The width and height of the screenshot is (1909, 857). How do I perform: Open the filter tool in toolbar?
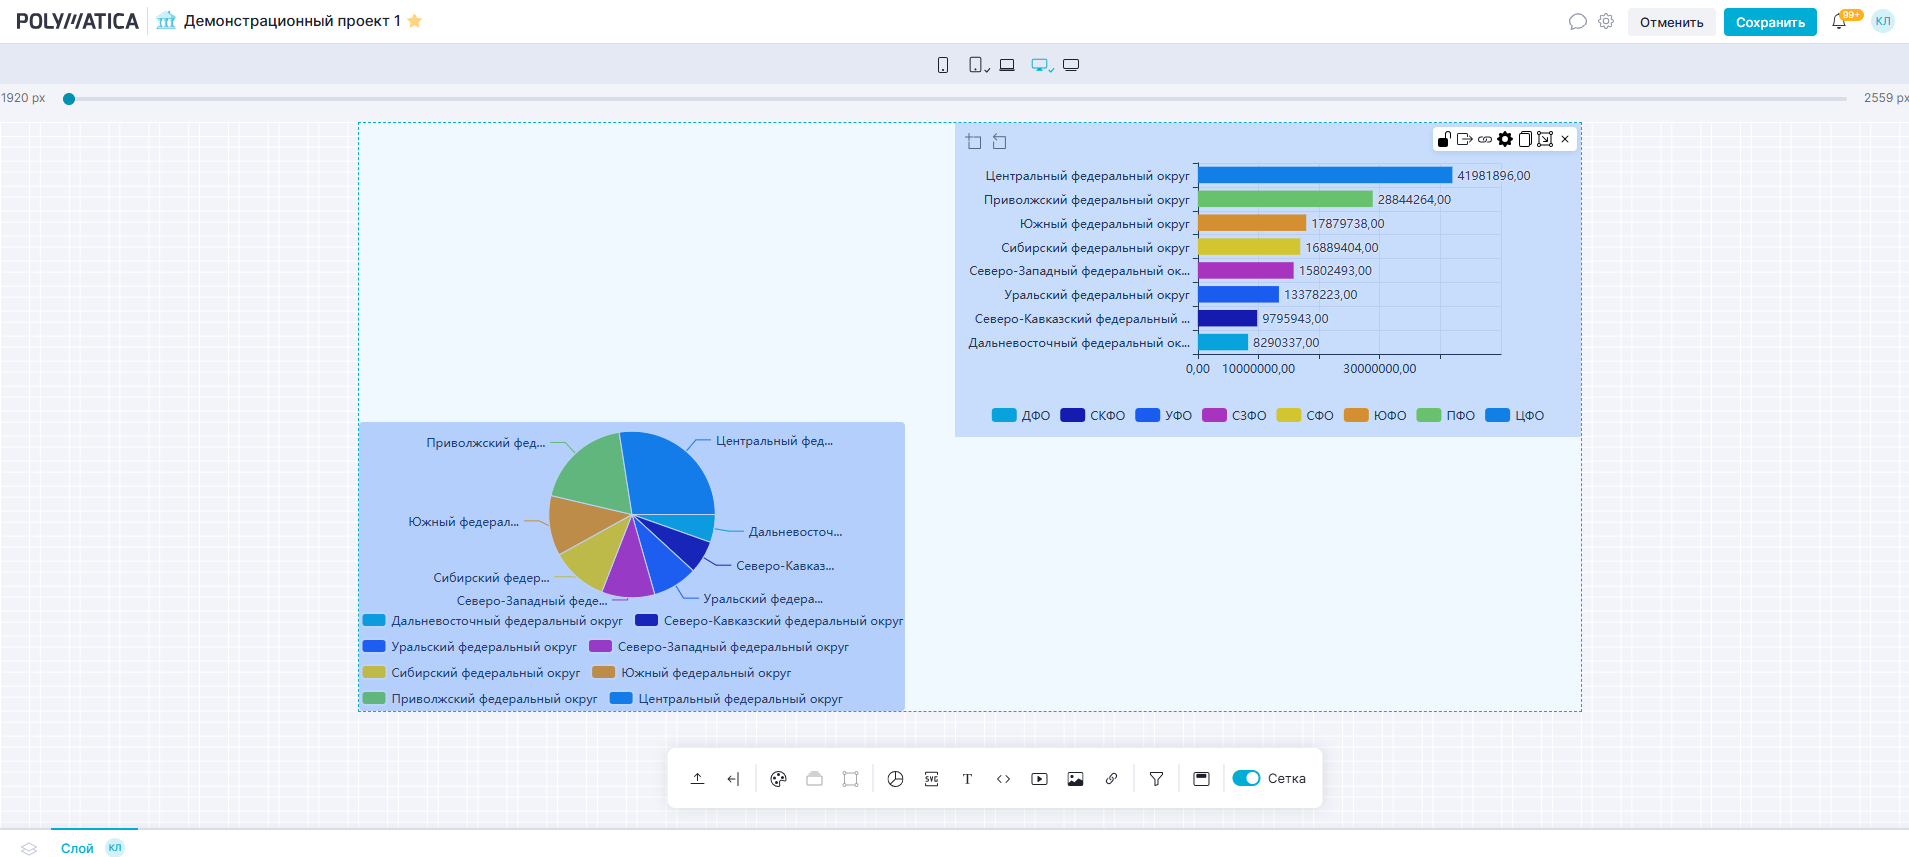point(1156,779)
